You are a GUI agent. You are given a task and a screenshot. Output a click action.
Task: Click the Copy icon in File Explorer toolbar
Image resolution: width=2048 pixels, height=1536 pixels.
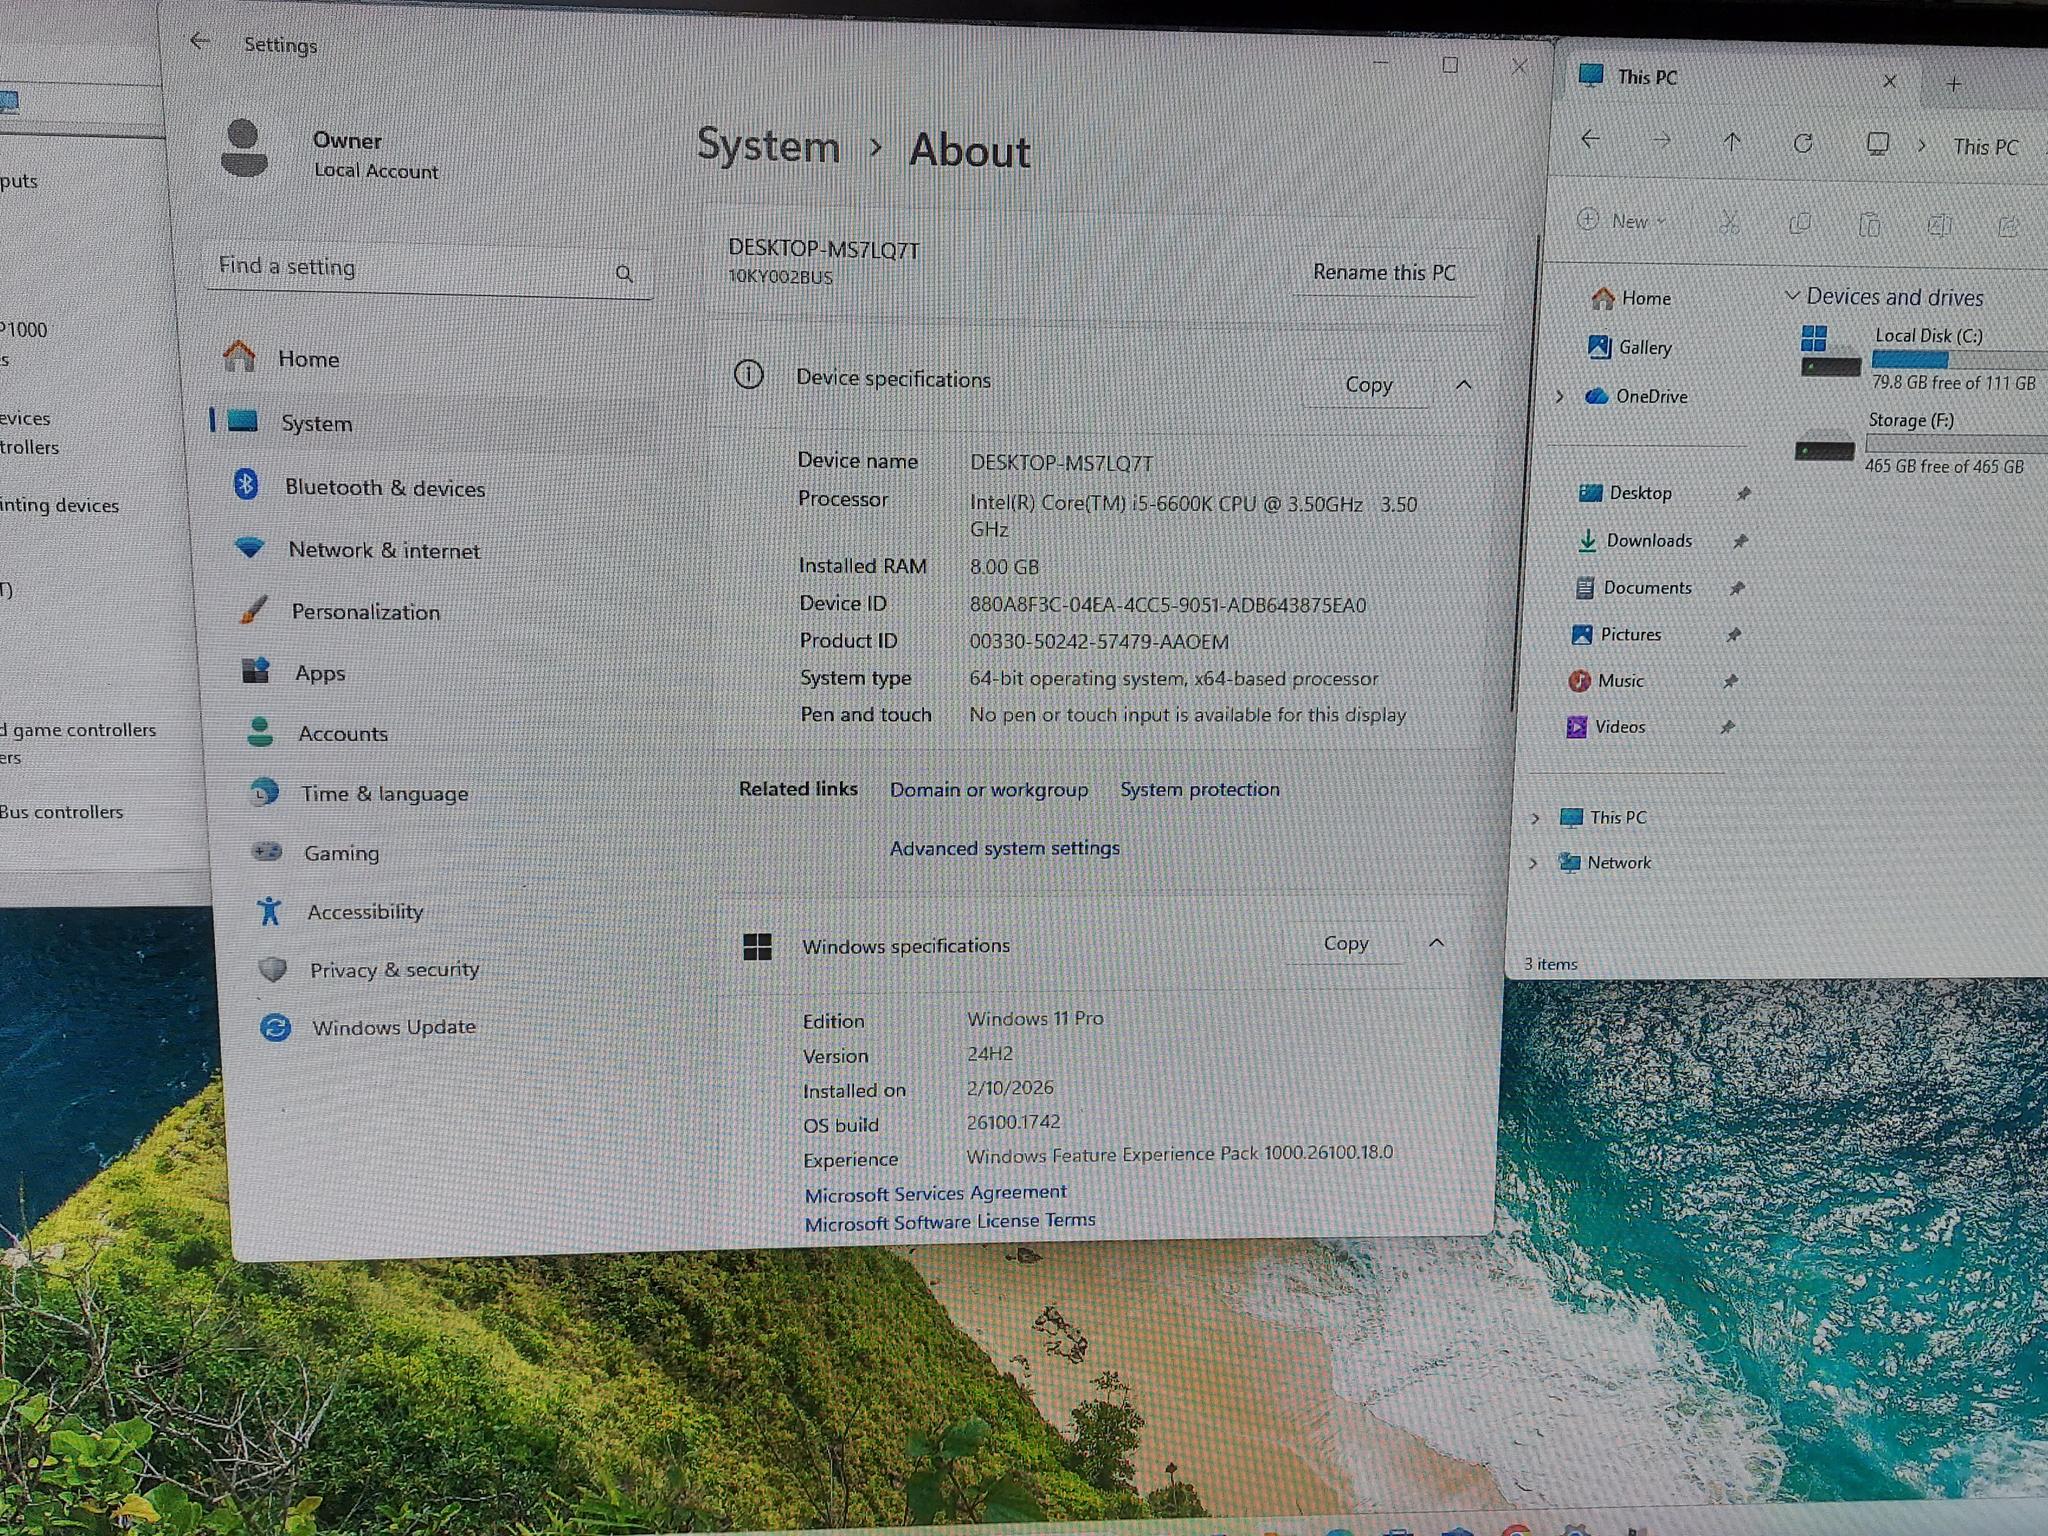click(x=1799, y=223)
